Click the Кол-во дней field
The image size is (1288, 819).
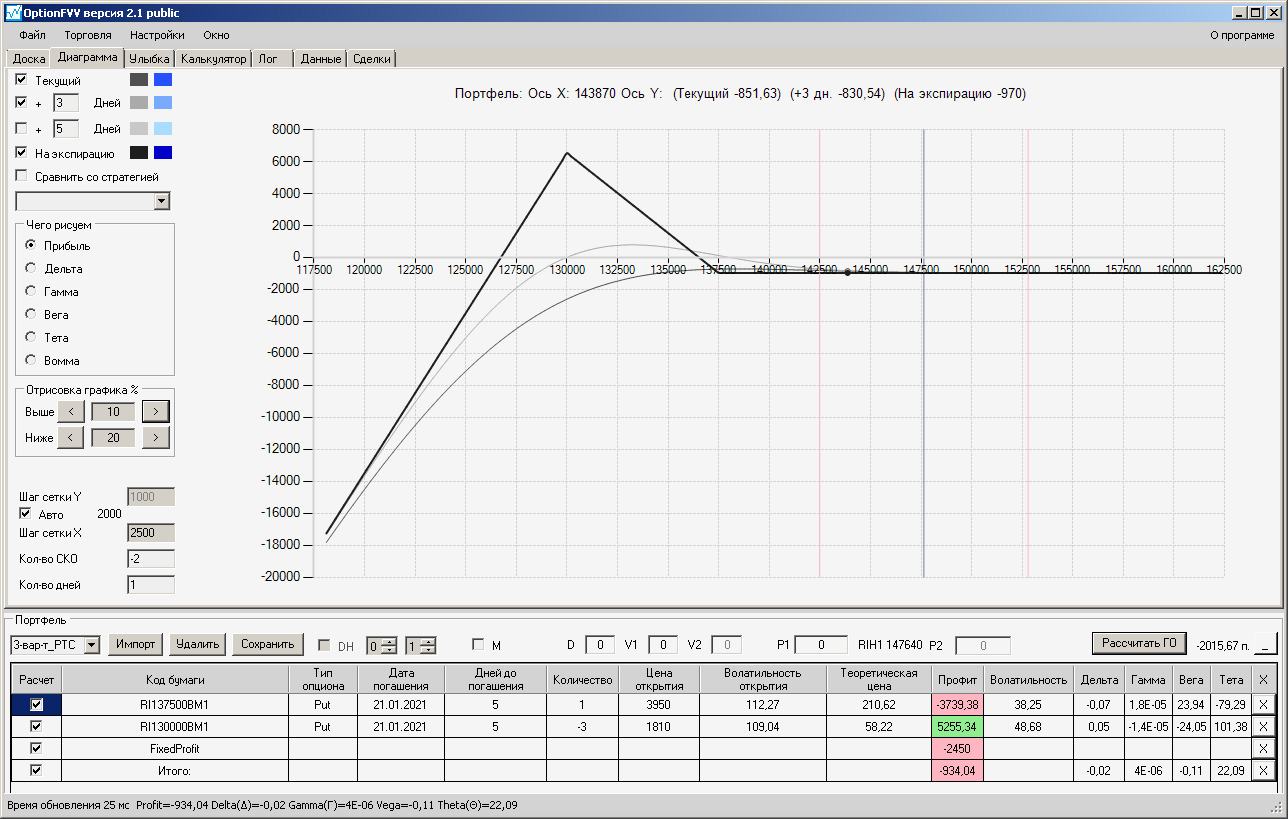click(151, 584)
